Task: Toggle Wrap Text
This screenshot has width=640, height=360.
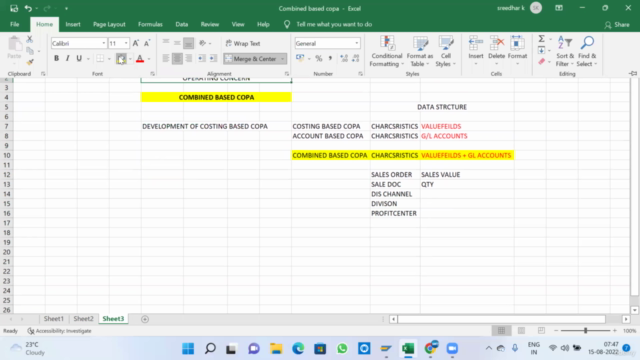Action: coord(243,43)
